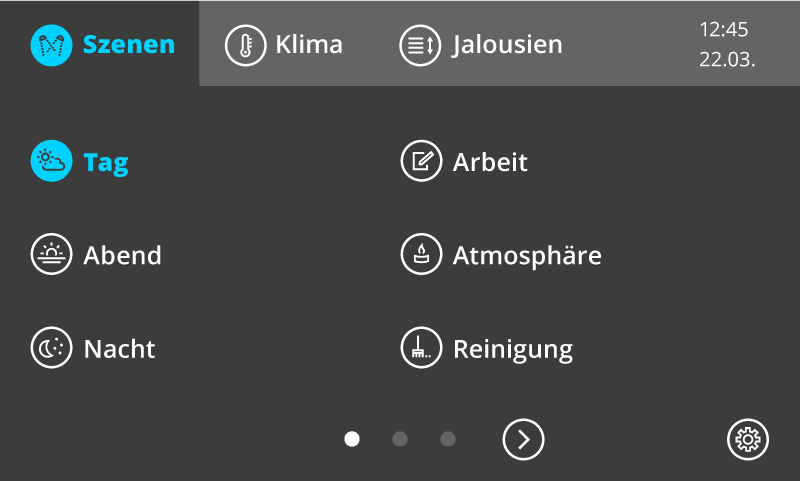The height and width of the screenshot is (481, 800).
Task: Click the Nacht moon icon
Action: point(51,349)
